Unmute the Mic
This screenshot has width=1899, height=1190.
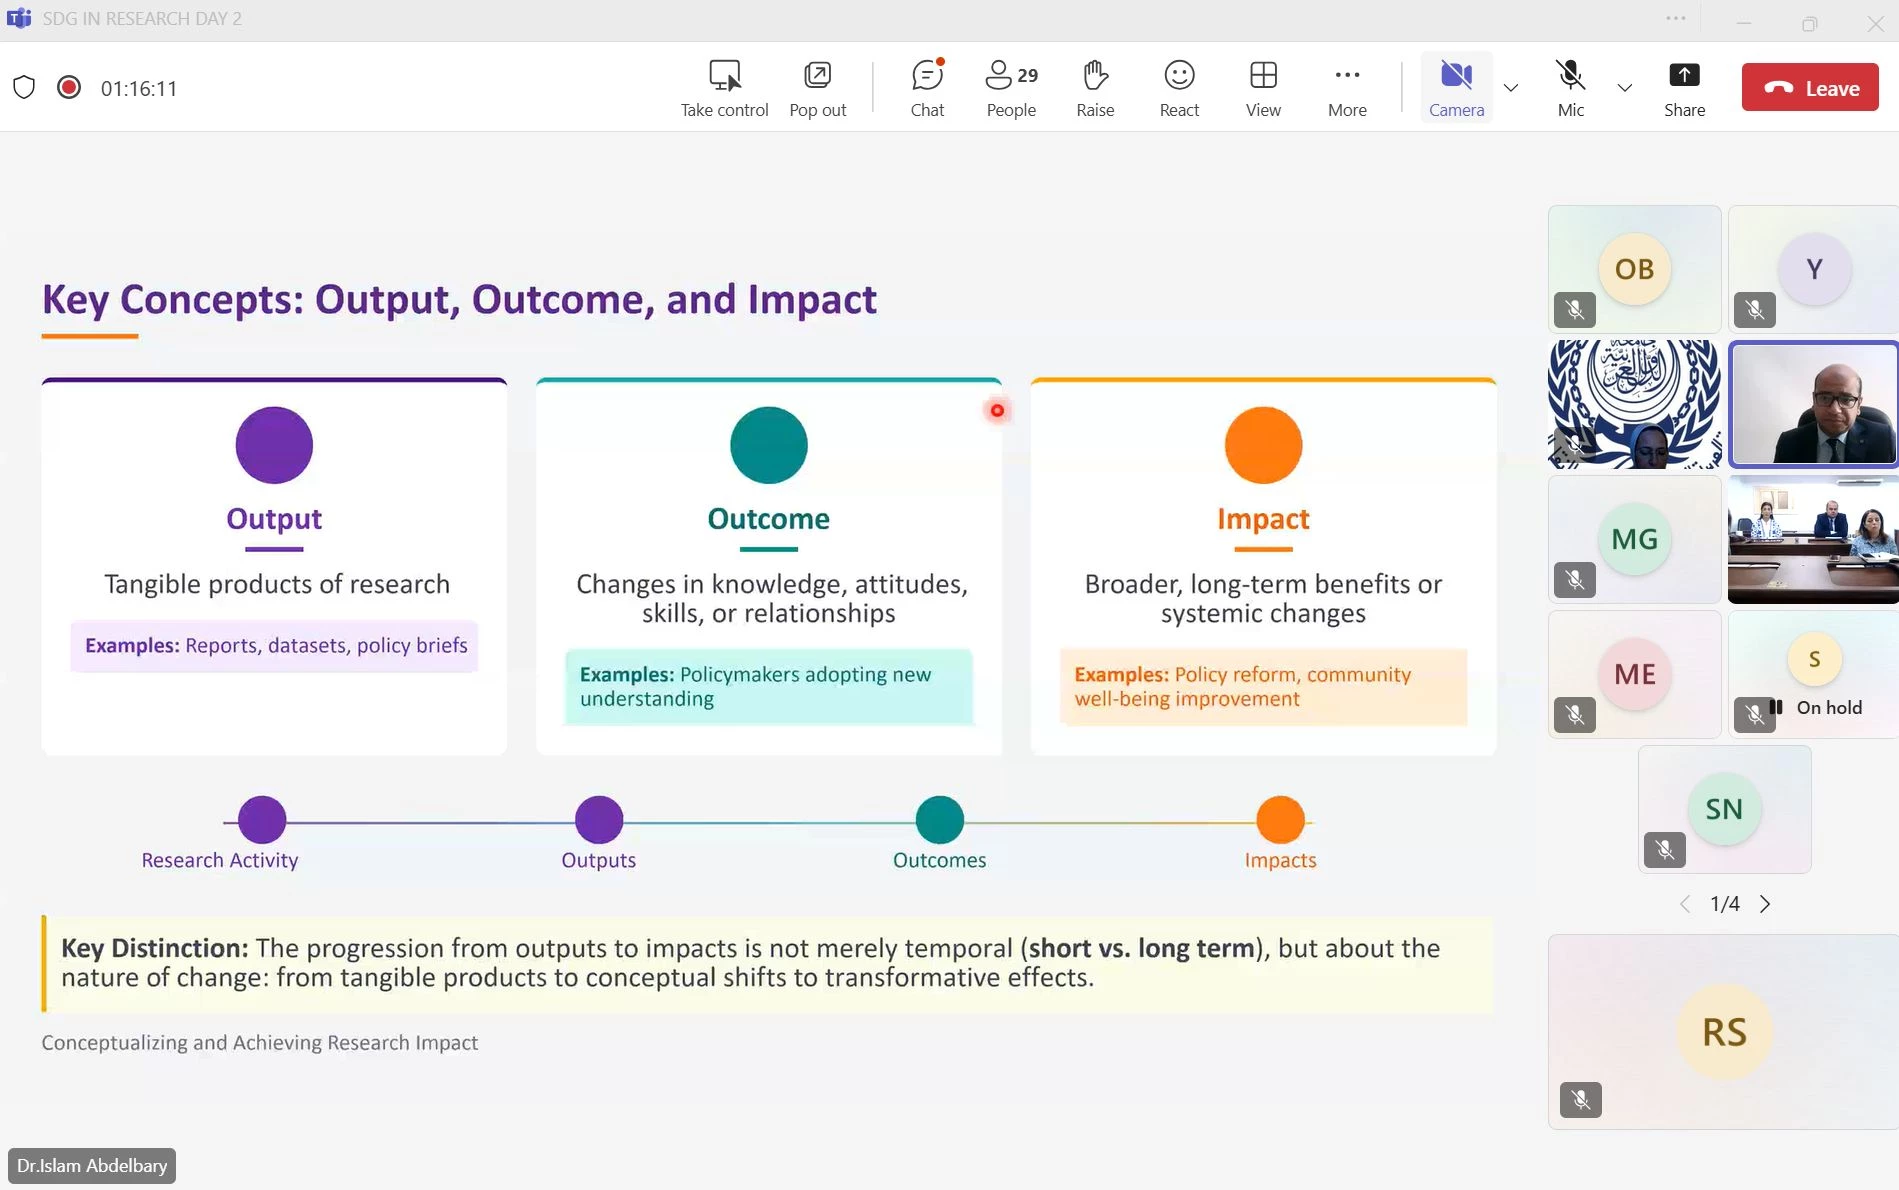(x=1570, y=88)
